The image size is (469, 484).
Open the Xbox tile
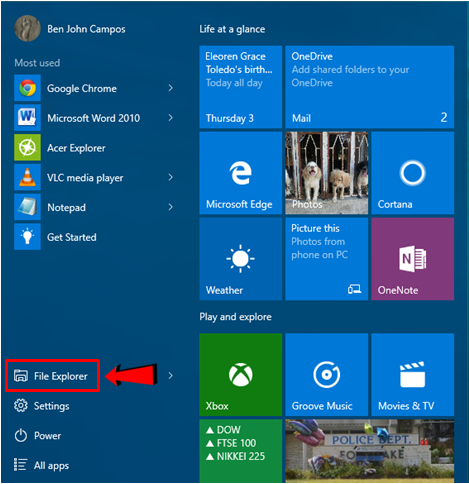[x=241, y=375]
